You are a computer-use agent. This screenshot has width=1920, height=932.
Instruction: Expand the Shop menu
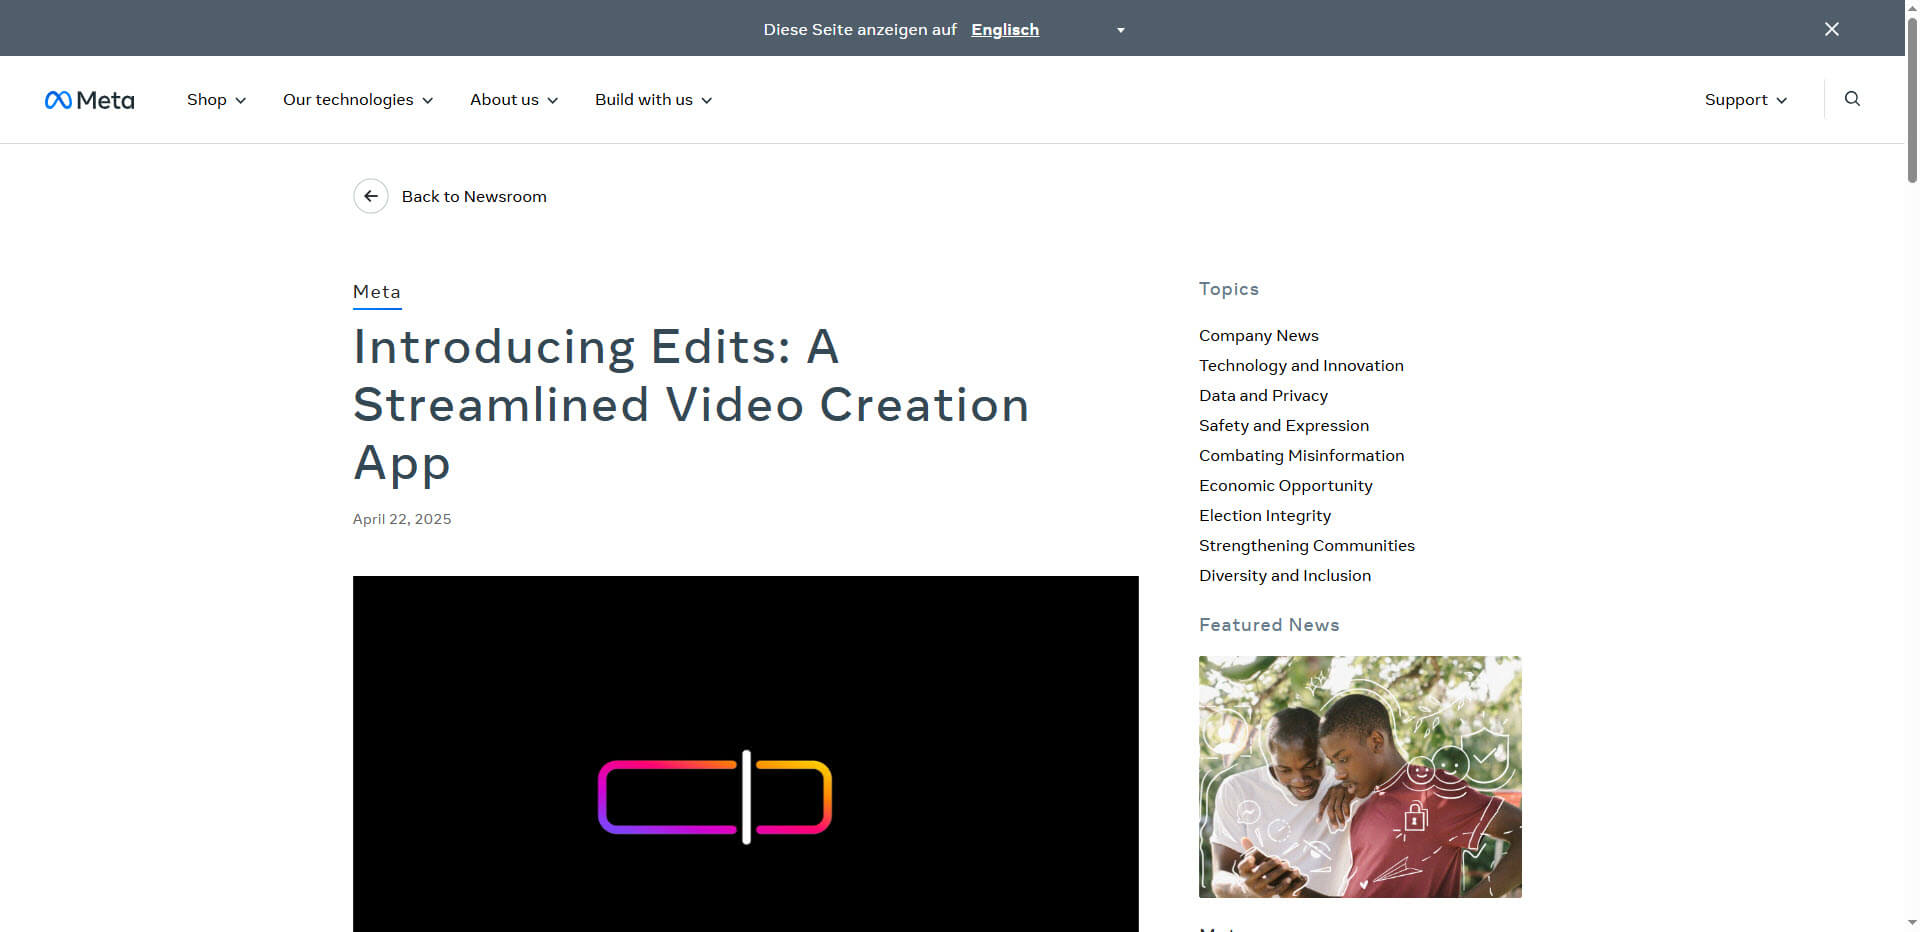pyautogui.click(x=216, y=100)
